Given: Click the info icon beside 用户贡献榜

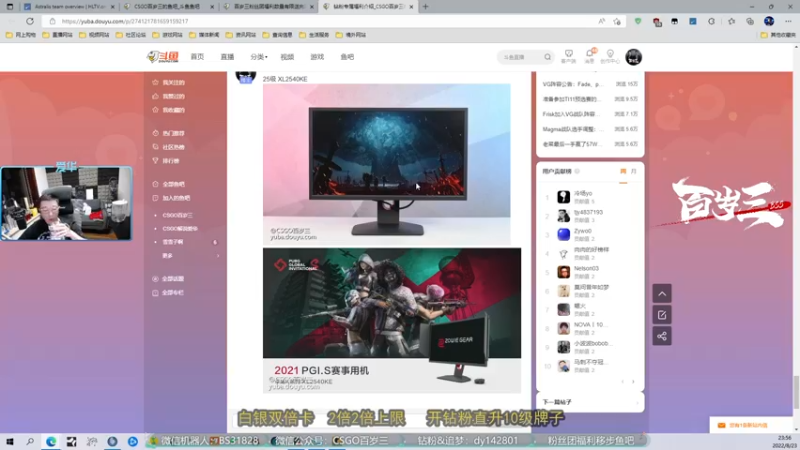Looking at the screenshot, I should 577,171.
